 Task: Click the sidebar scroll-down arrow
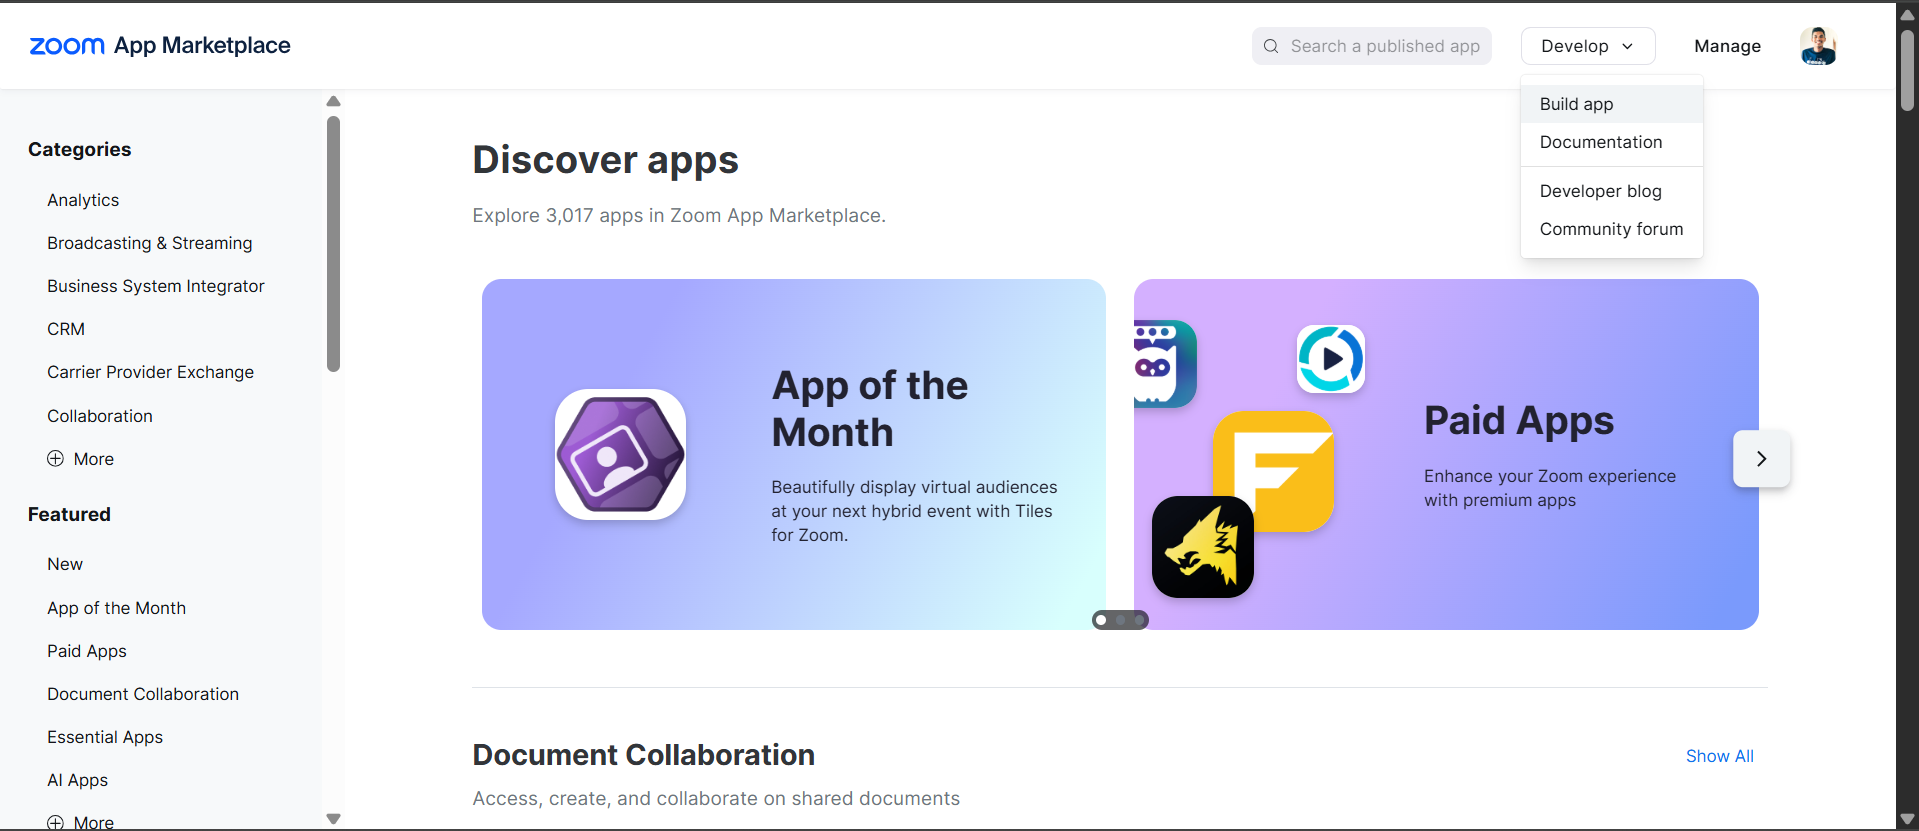pos(333,819)
